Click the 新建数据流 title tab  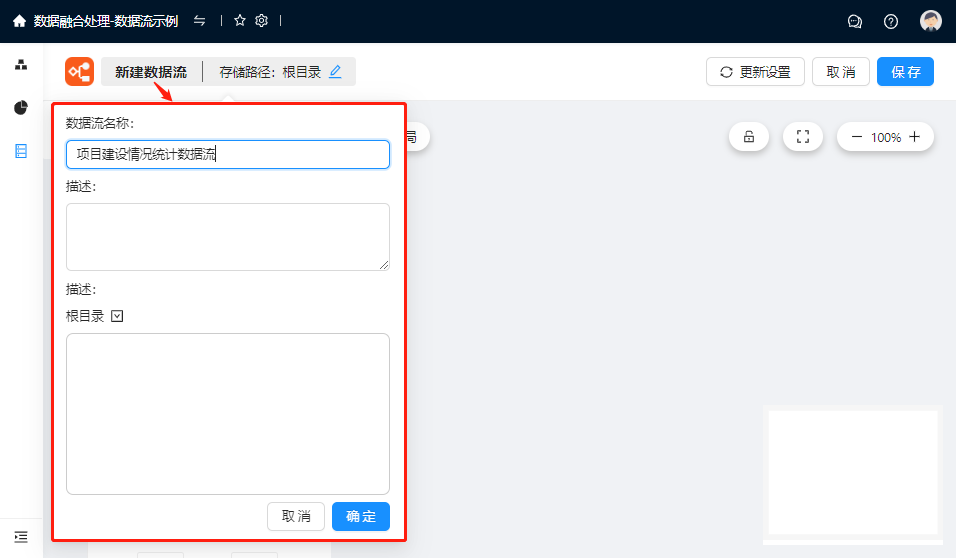pyautogui.click(x=151, y=72)
